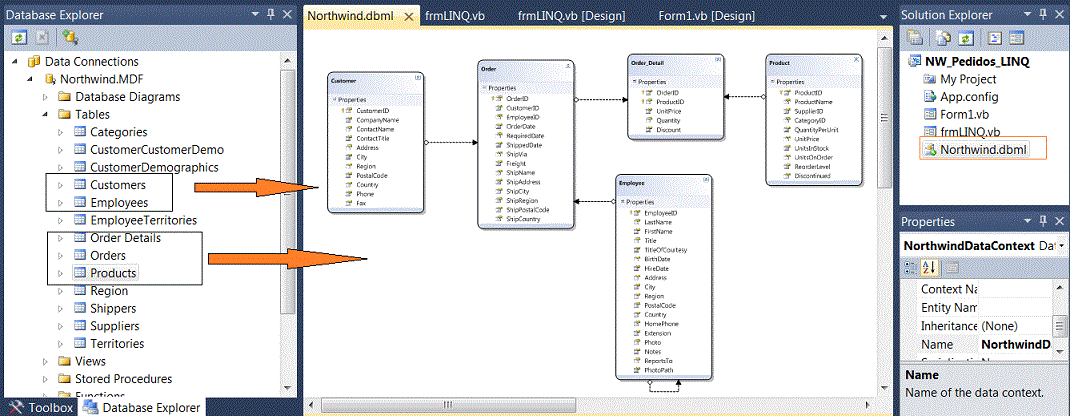Screen dimensions: 1070x416
Task: Expand the Orders table node
Action: 61,256
